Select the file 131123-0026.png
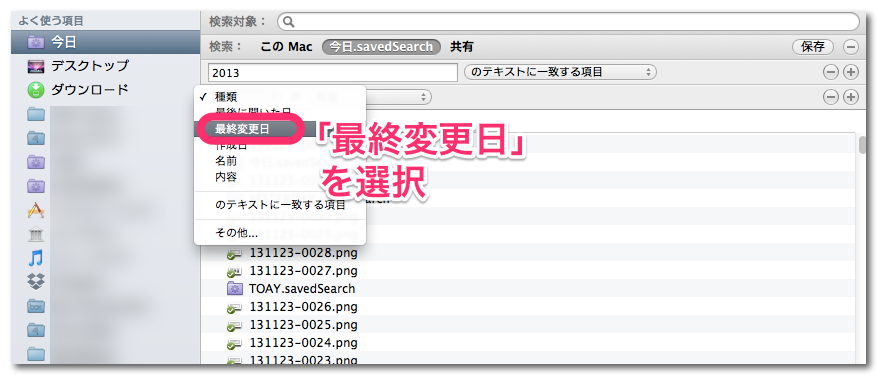 304,307
